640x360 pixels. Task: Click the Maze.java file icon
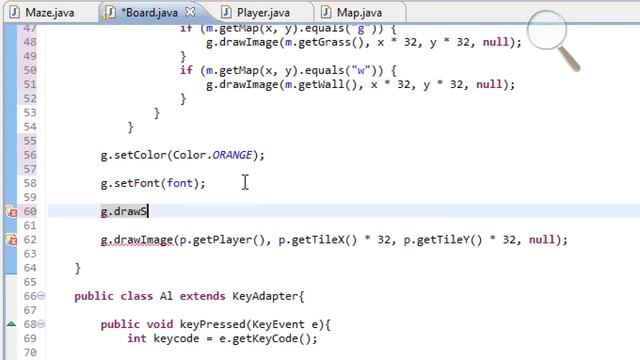[x=15, y=12]
